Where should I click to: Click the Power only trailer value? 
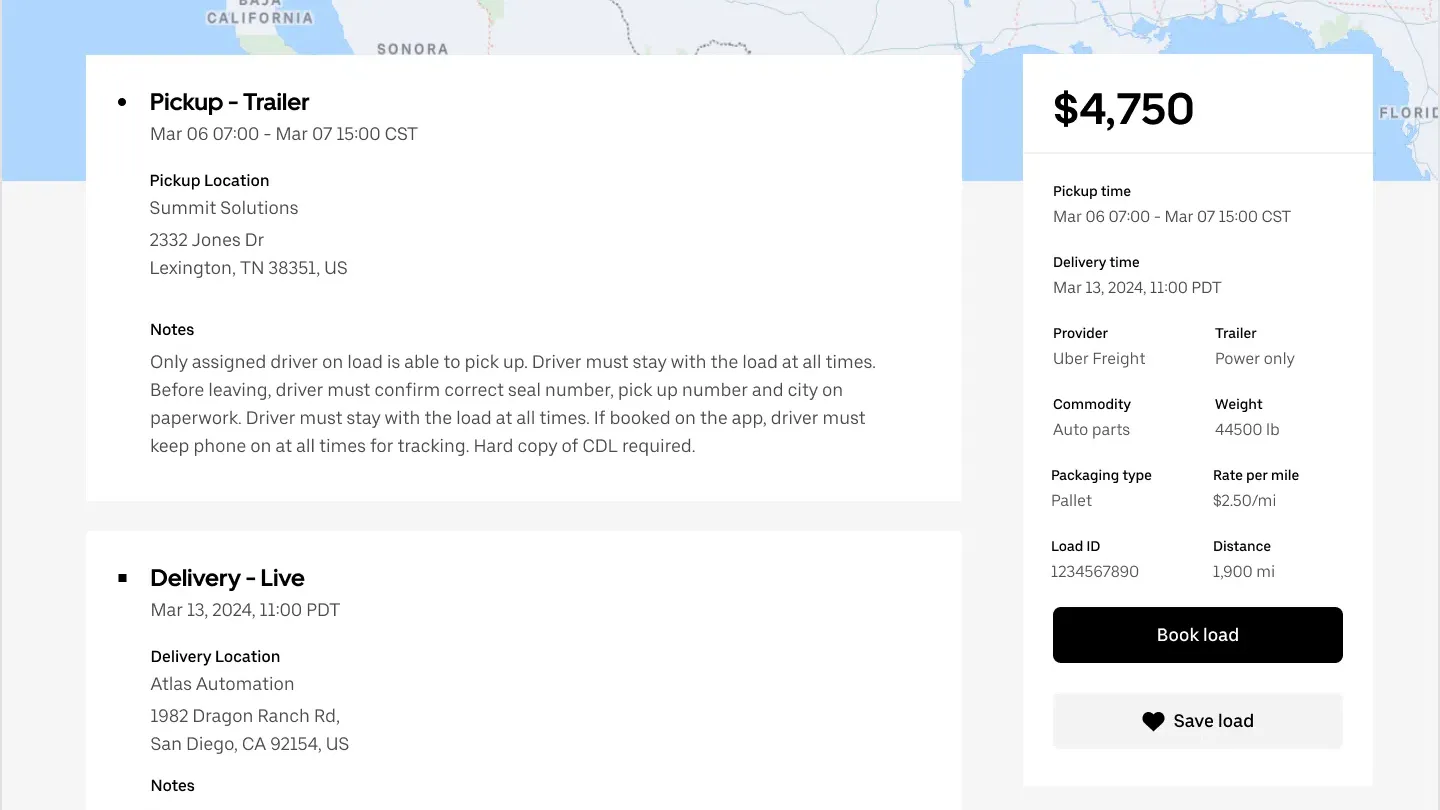[1254, 359]
